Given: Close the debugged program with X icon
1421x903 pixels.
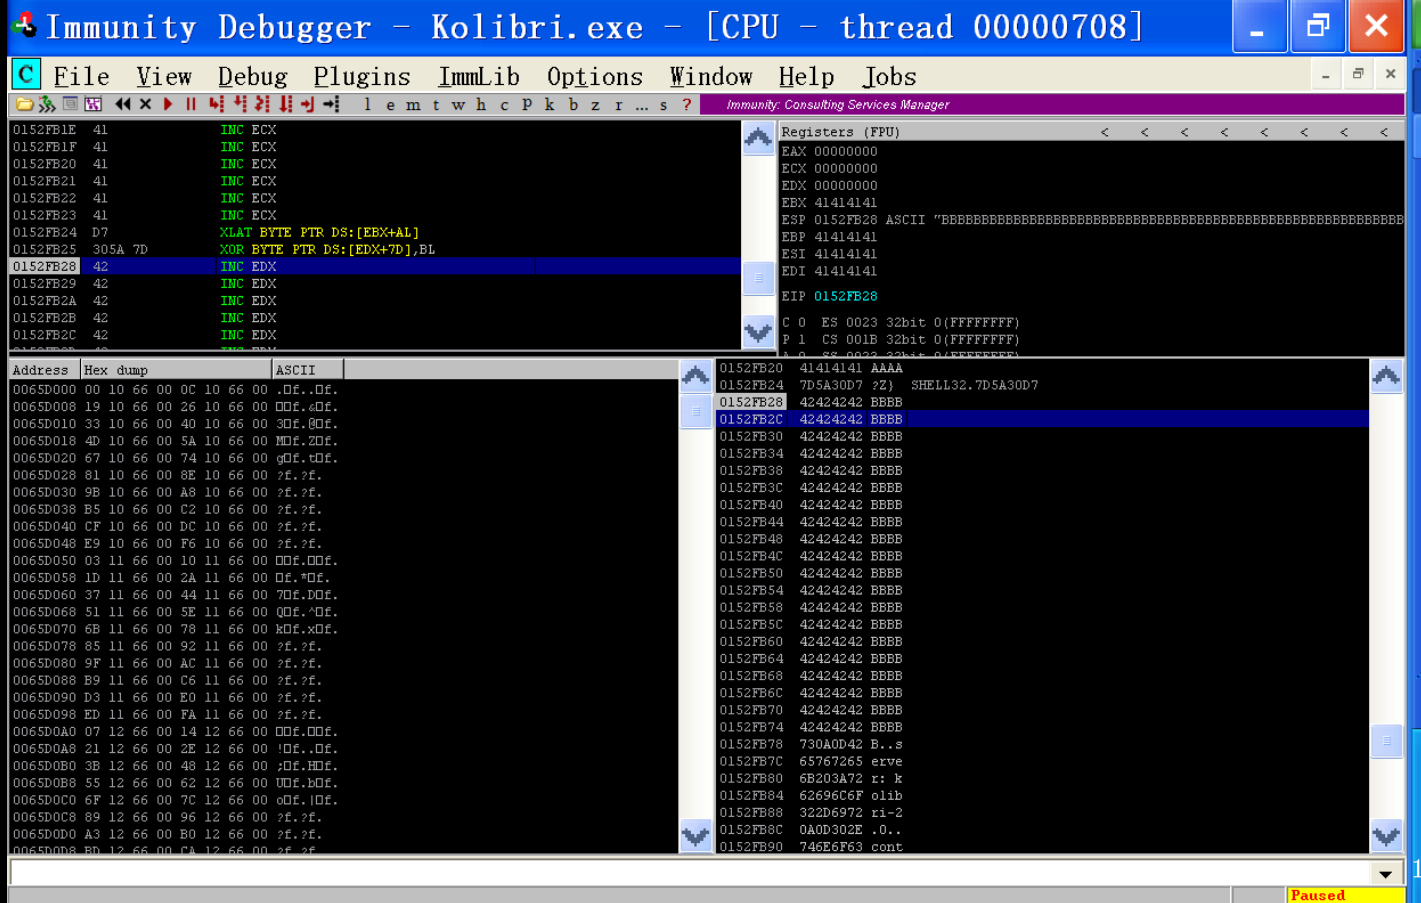Looking at the screenshot, I should click(146, 104).
